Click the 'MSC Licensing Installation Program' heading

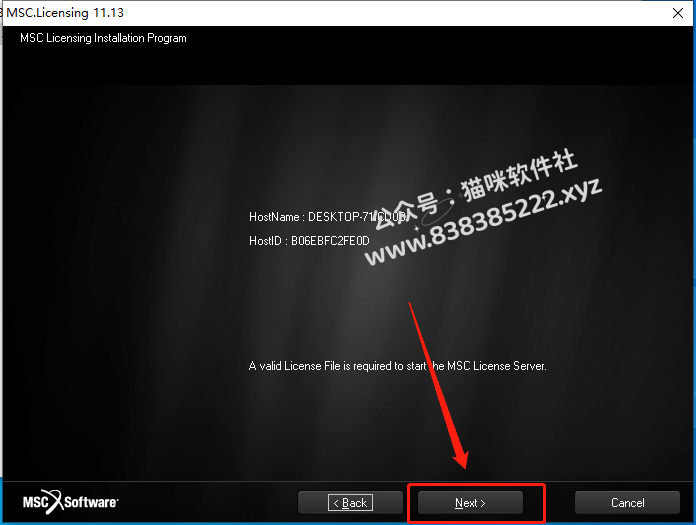click(103, 38)
